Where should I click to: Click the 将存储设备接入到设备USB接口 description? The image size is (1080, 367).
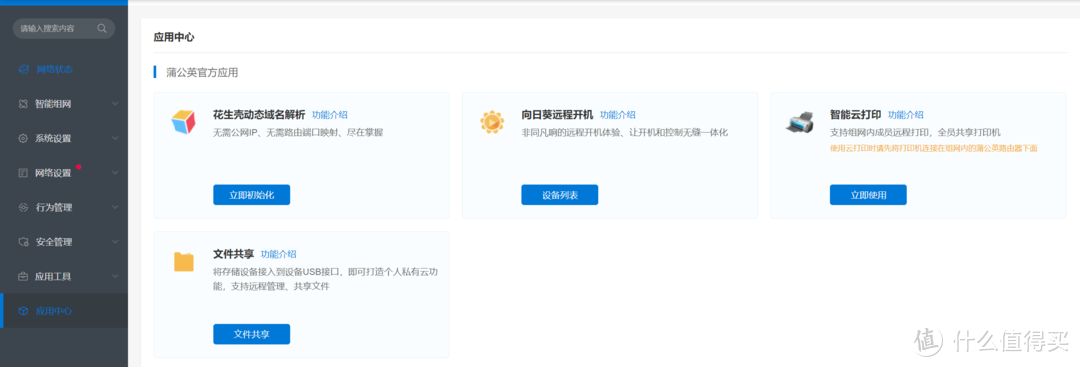point(326,279)
